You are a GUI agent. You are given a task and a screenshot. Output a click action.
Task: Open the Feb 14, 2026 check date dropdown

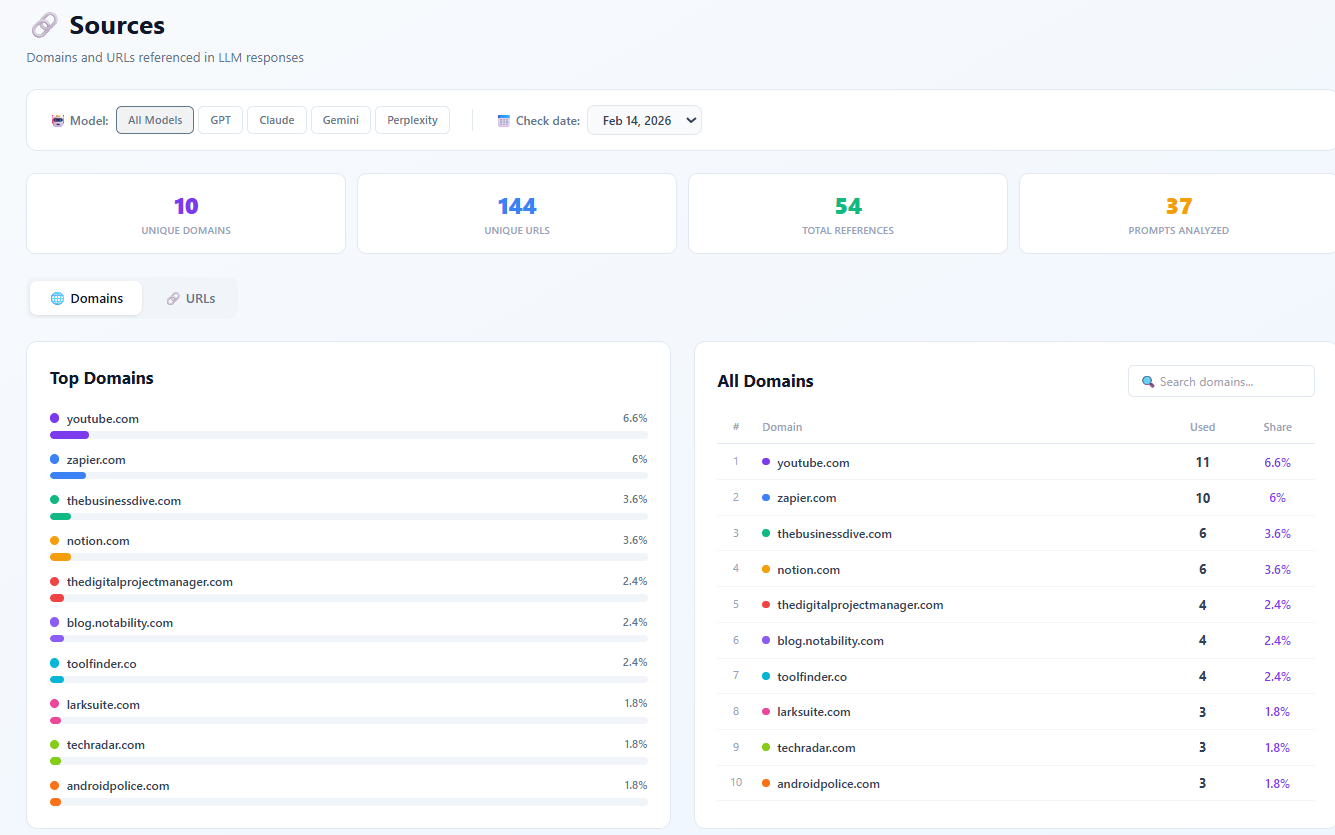pos(644,119)
